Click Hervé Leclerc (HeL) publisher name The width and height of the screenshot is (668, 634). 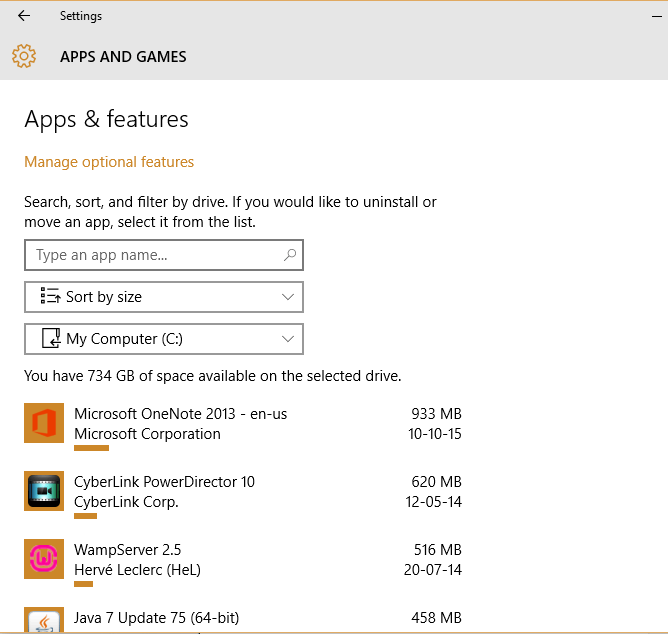click(x=137, y=570)
